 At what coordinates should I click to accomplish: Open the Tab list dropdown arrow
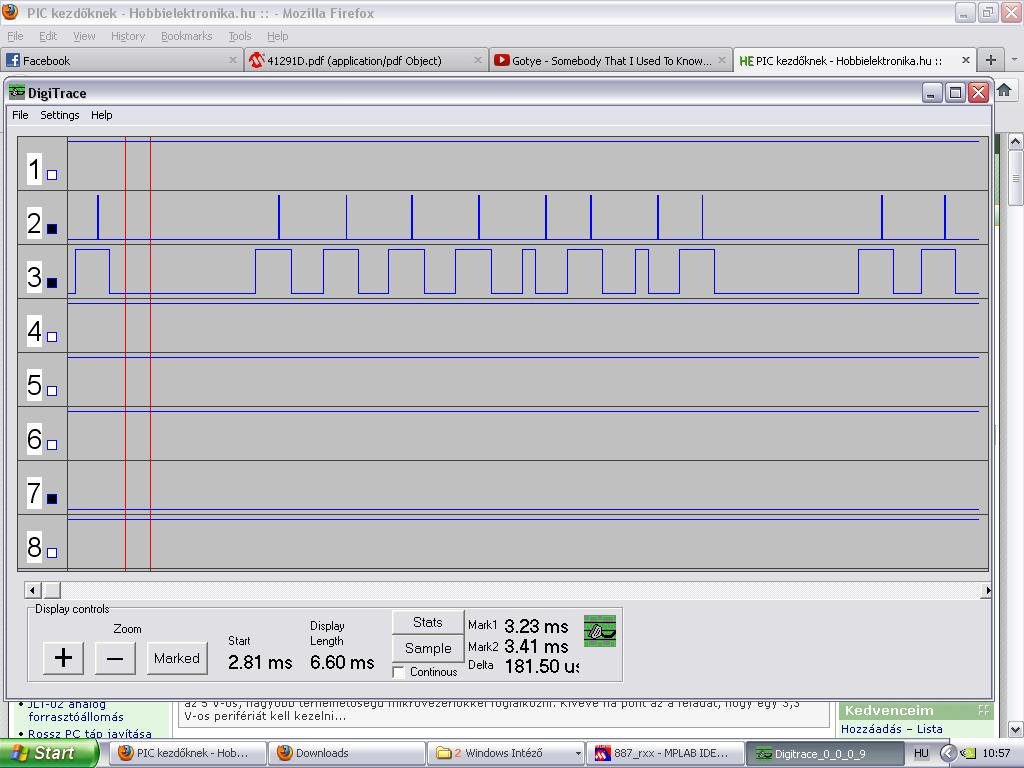1014,60
